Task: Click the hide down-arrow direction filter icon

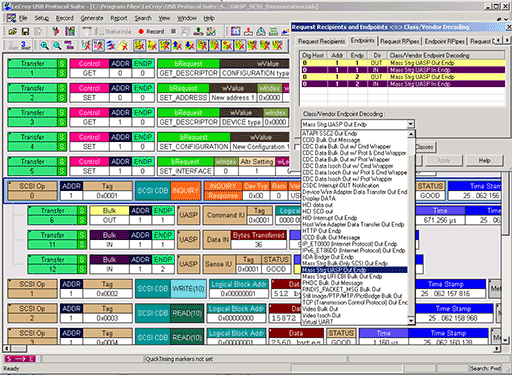Action: (190, 45)
